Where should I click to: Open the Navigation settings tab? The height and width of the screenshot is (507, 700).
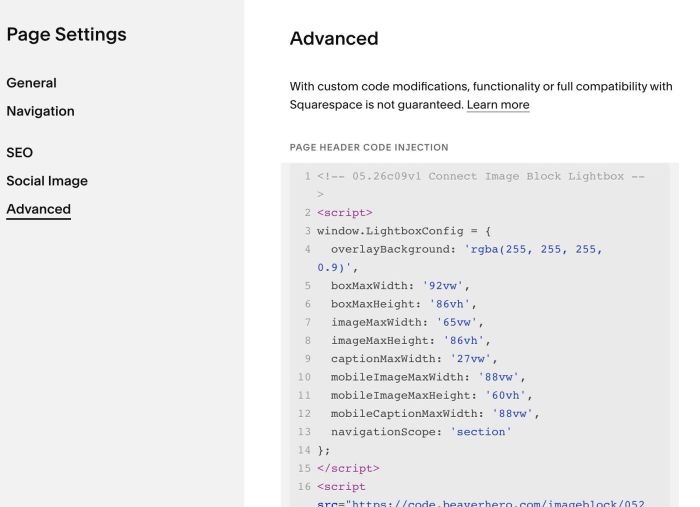click(x=40, y=111)
